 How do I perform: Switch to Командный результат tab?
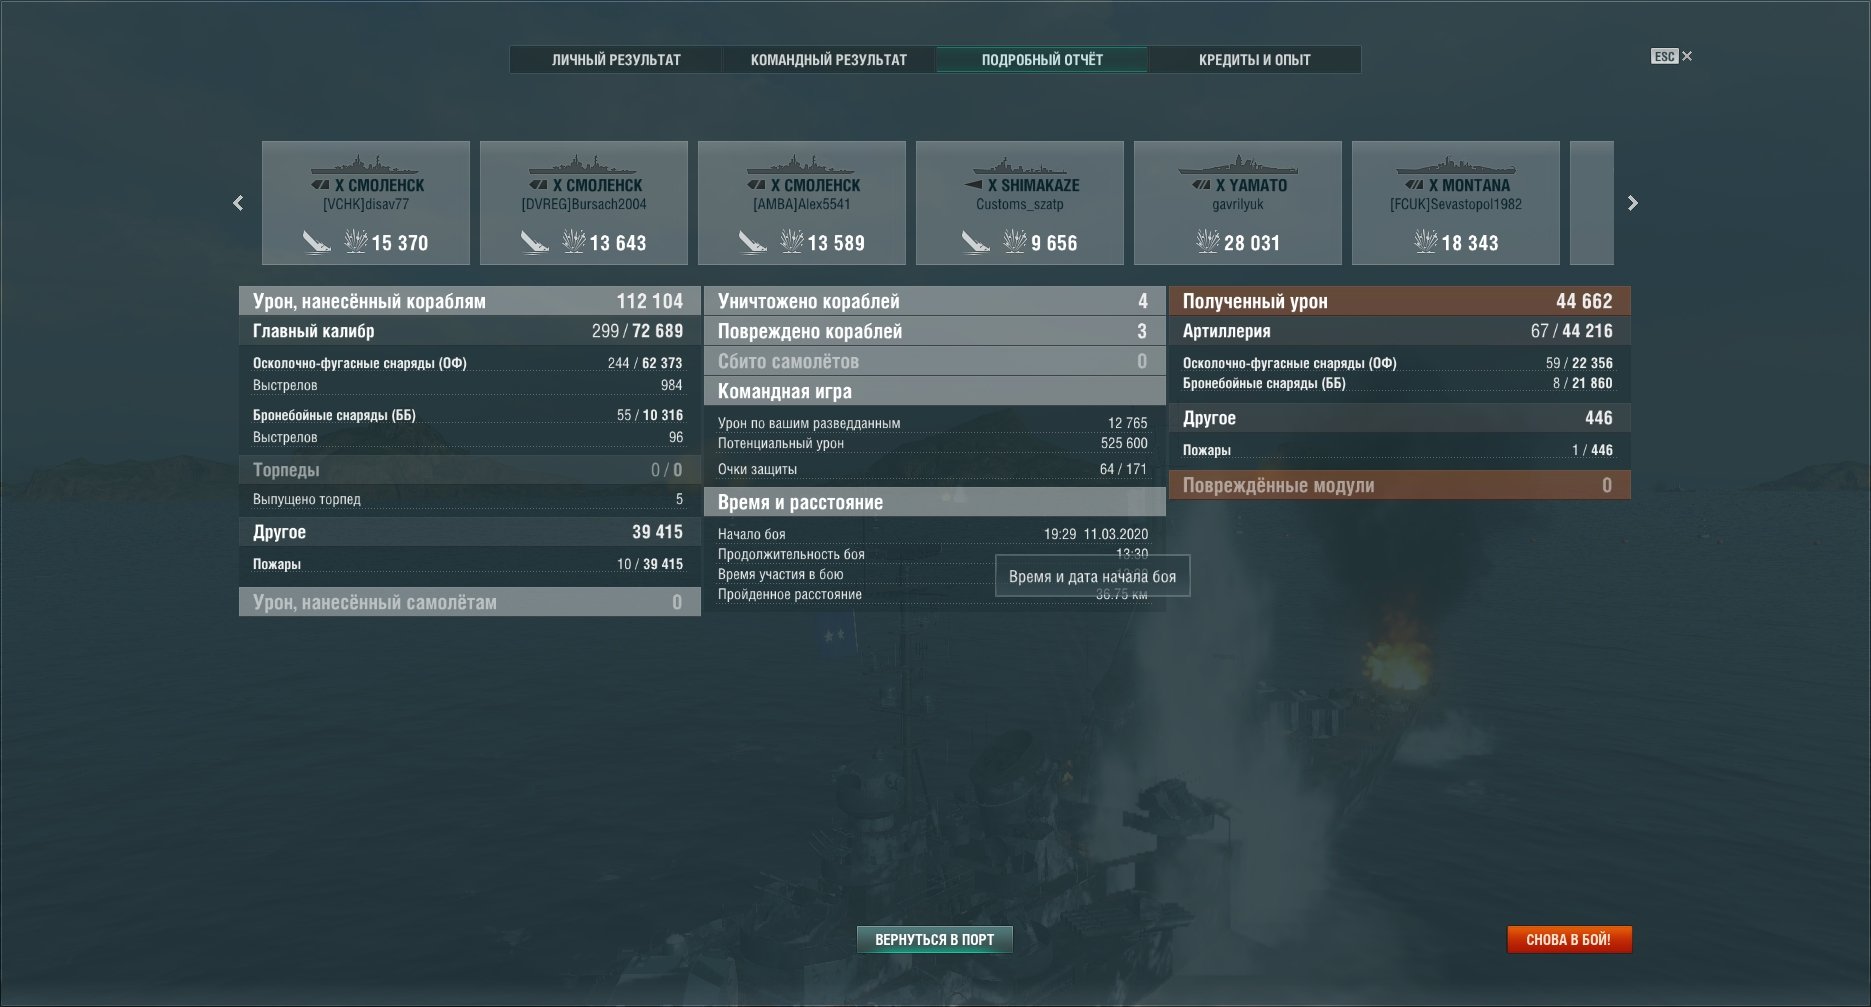829,60
